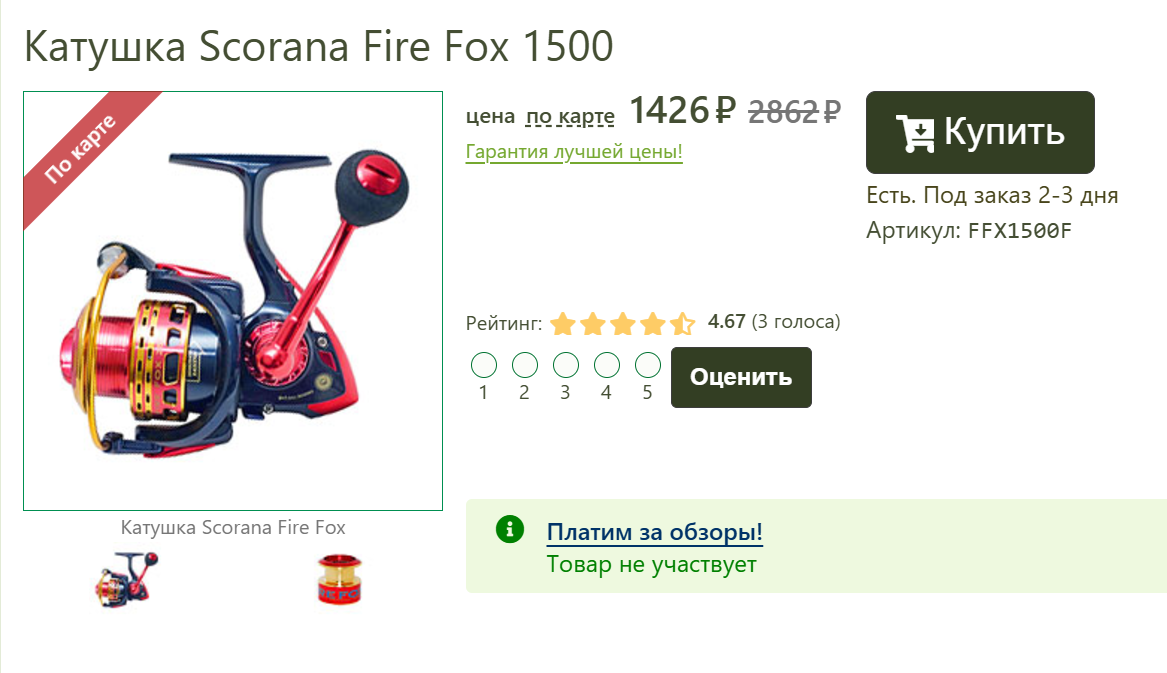Click the Оценить button

click(x=741, y=377)
